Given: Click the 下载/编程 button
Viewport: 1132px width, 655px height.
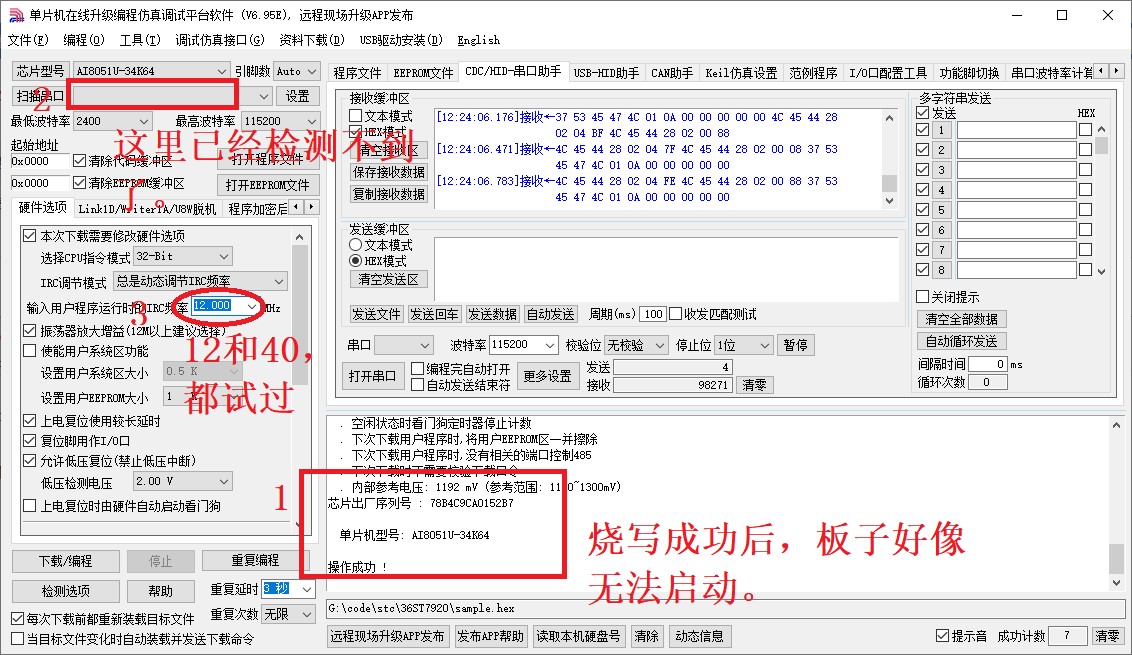Looking at the screenshot, I should (x=65, y=561).
